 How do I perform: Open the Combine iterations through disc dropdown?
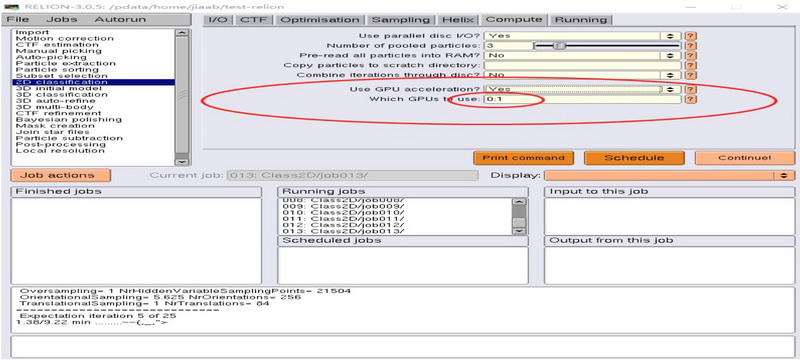coord(582,75)
